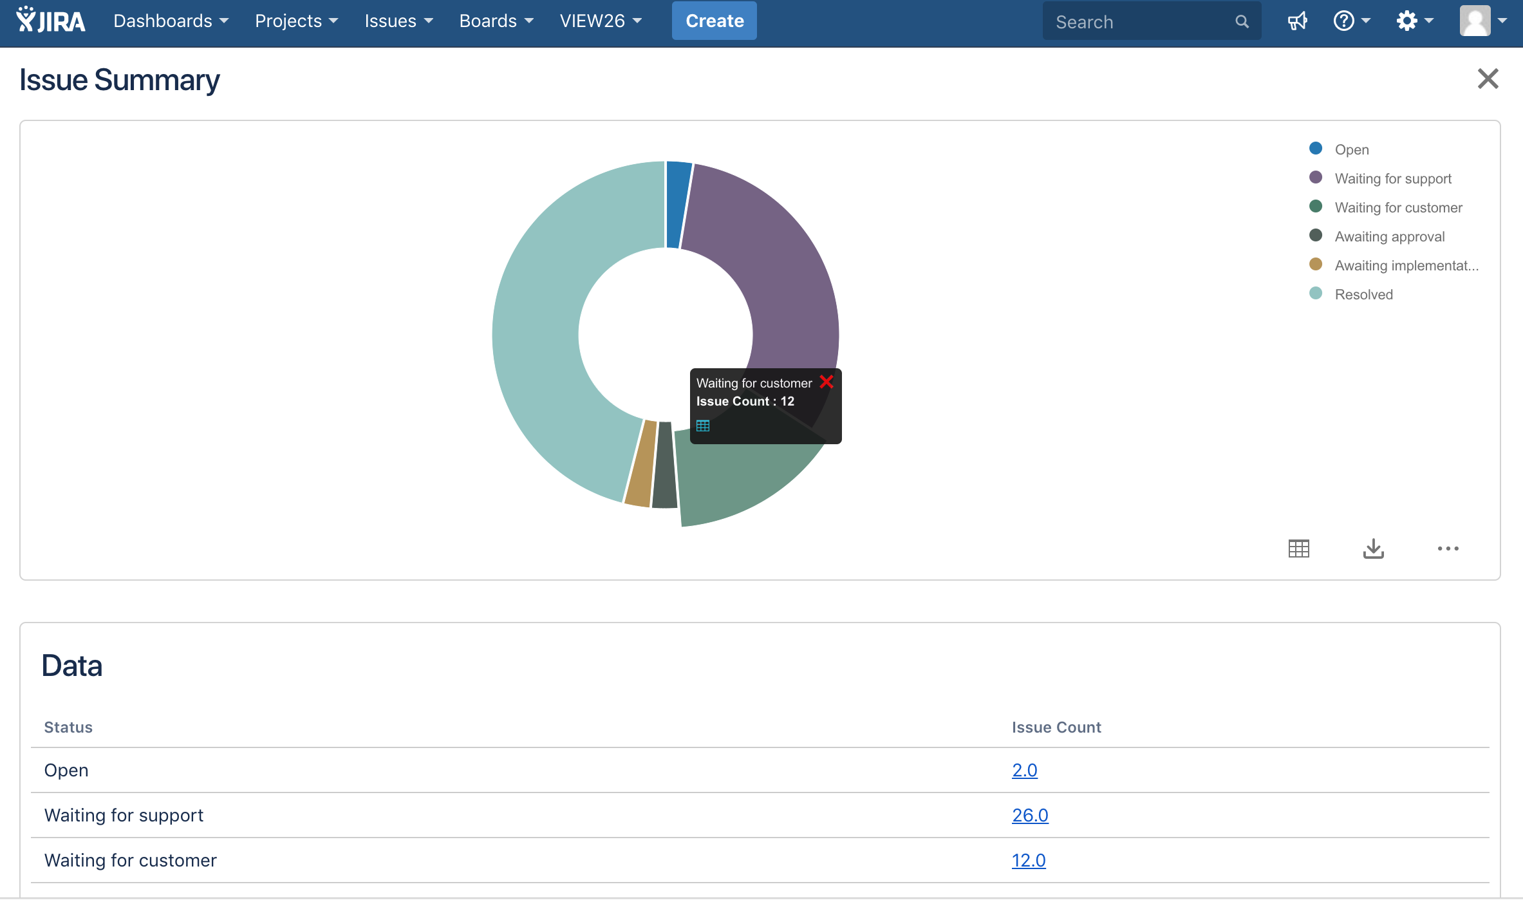Click the JIRA logo
Screen dimensions: 1523x900
point(51,20)
